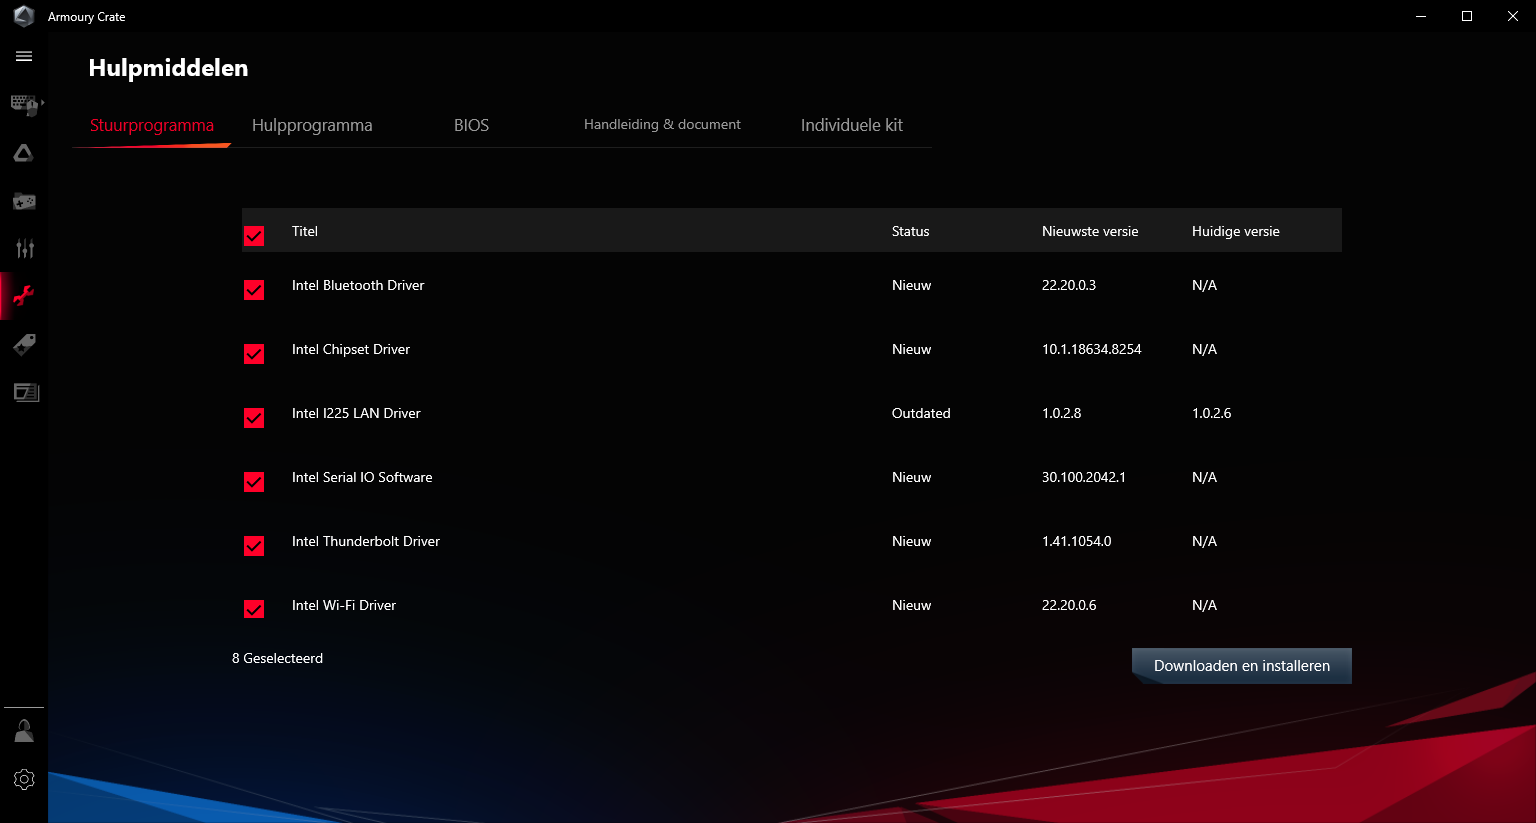Click the Outdated status of I225 LAN Driver
1536x823 pixels.
tap(921, 413)
